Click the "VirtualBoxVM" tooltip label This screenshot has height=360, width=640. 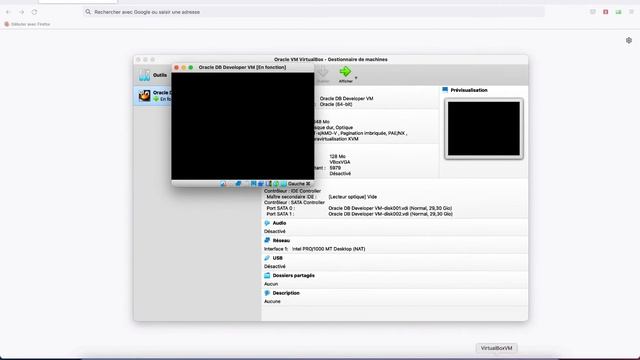[x=496, y=348]
